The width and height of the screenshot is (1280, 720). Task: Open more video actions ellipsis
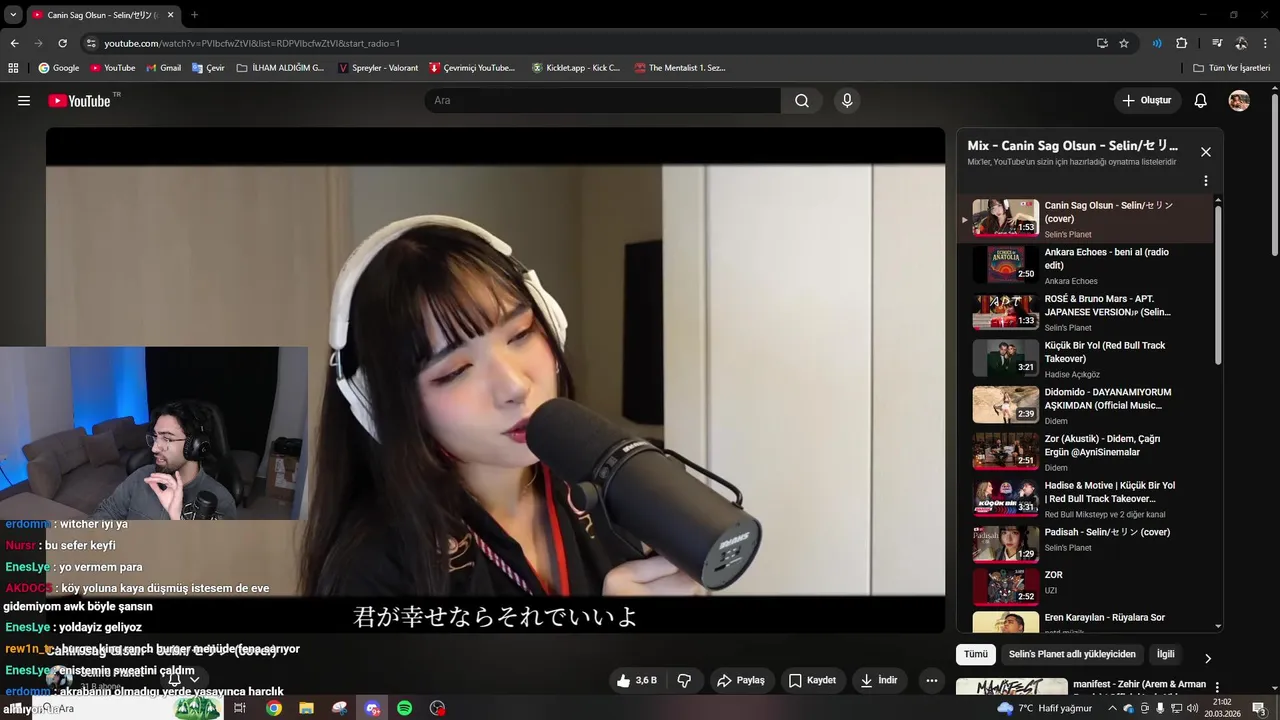pyautogui.click(x=932, y=680)
